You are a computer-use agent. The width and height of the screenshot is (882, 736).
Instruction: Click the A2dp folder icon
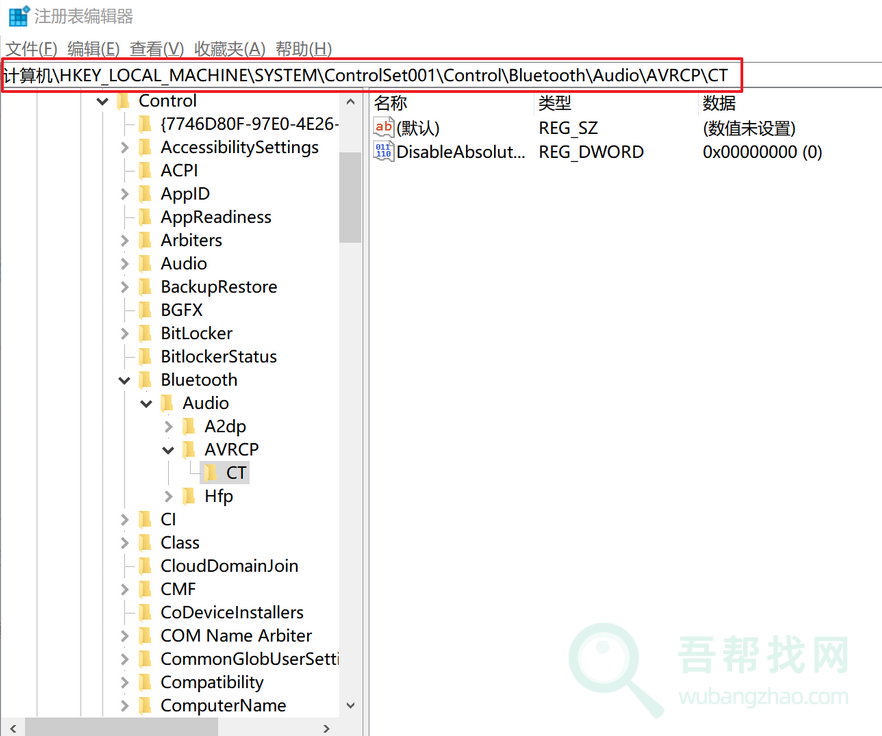[x=190, y=425]
